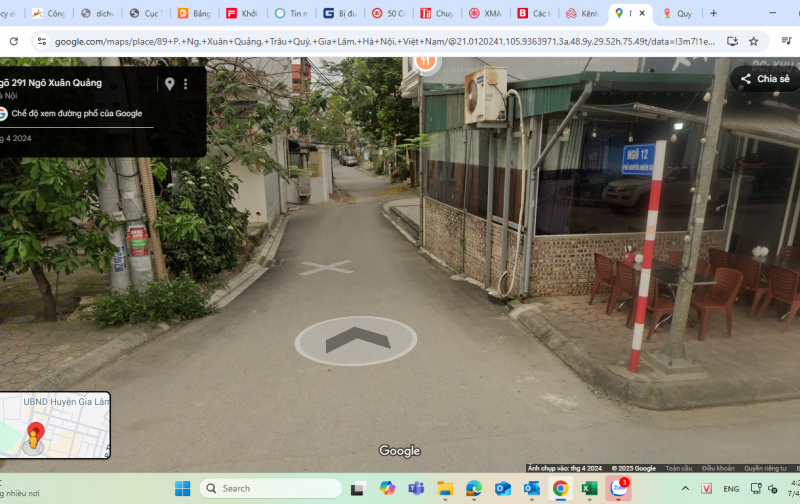The width and height of the screenshot is (800, 504).
Task: Switch to the Các t tab
Action: coord(534,13)
